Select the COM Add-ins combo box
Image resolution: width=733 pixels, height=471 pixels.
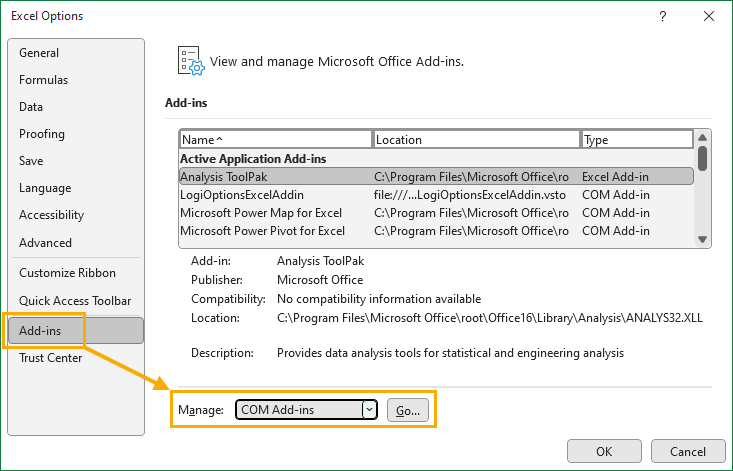(306, 410)
